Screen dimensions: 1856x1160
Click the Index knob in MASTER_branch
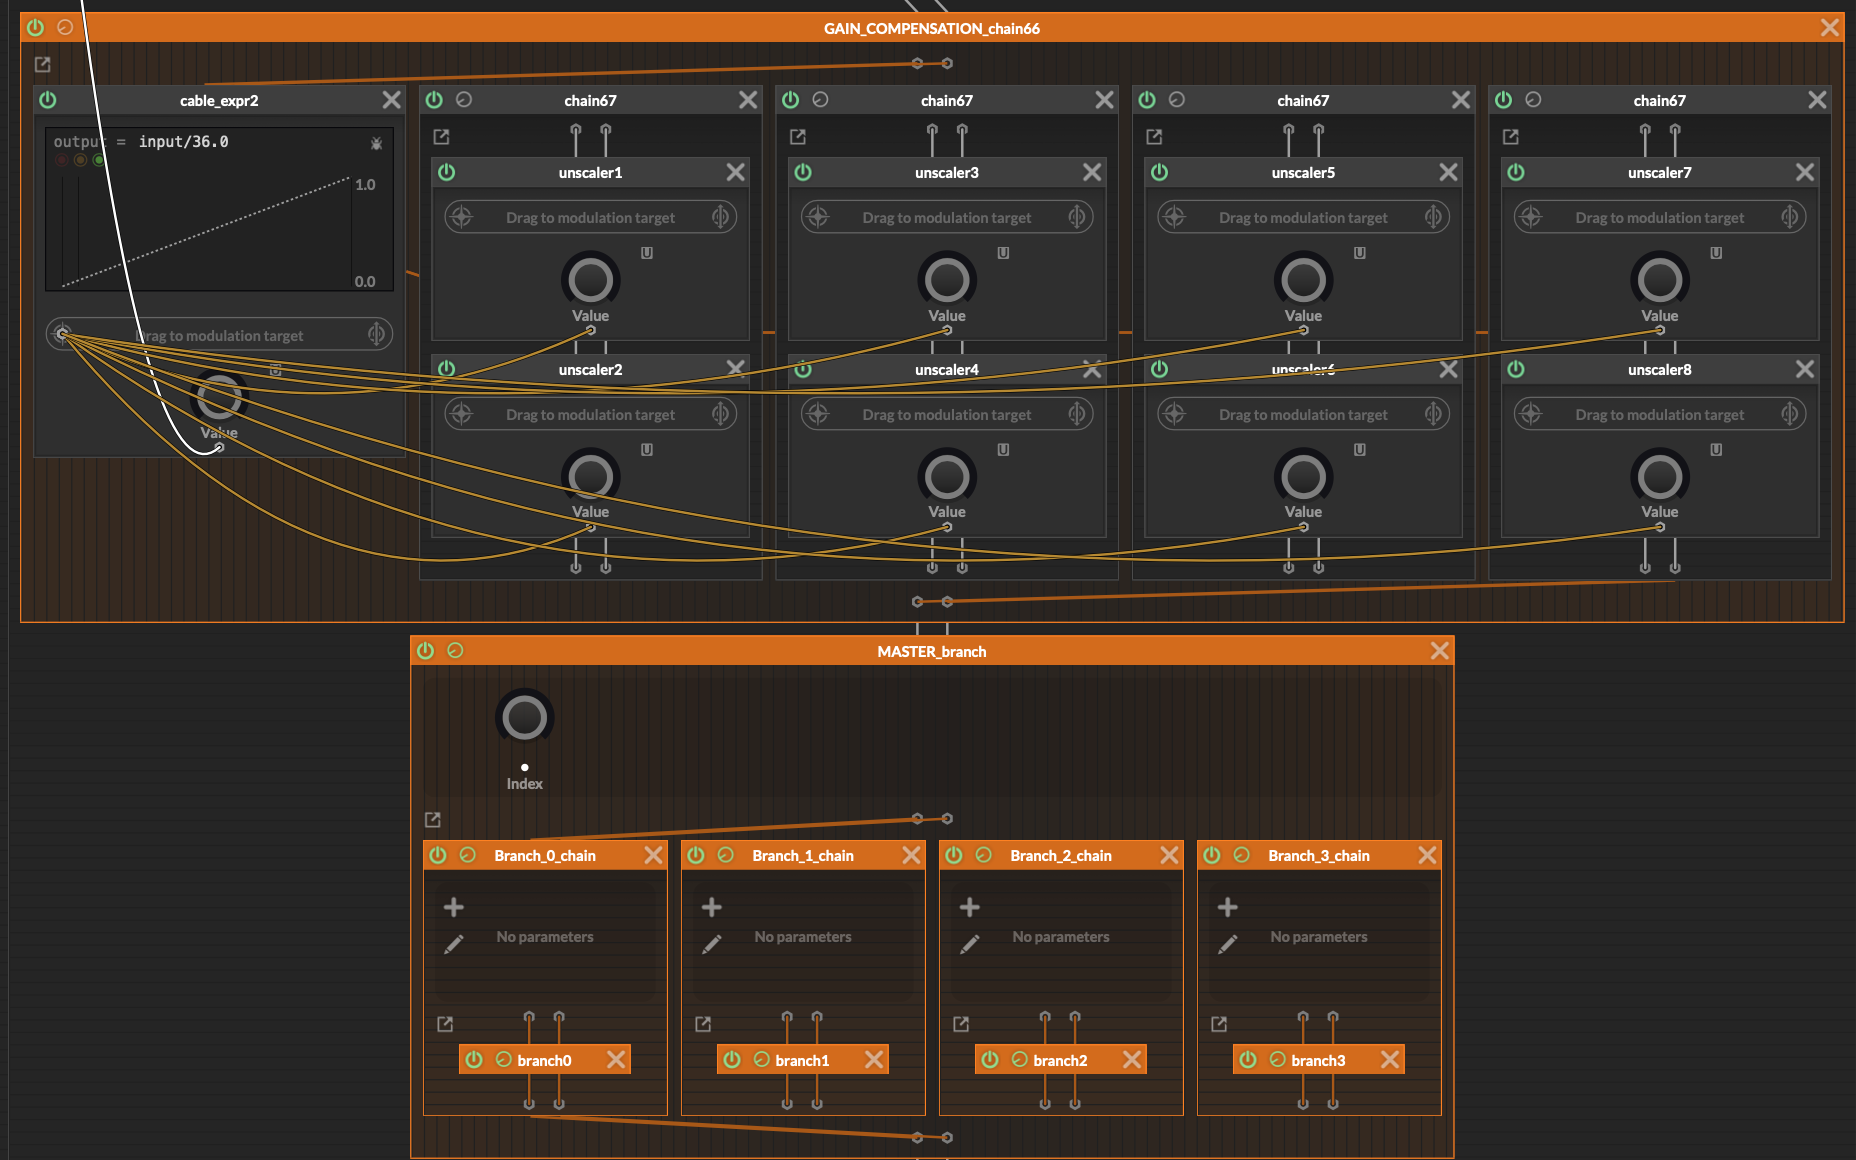[x=524, y=718]
